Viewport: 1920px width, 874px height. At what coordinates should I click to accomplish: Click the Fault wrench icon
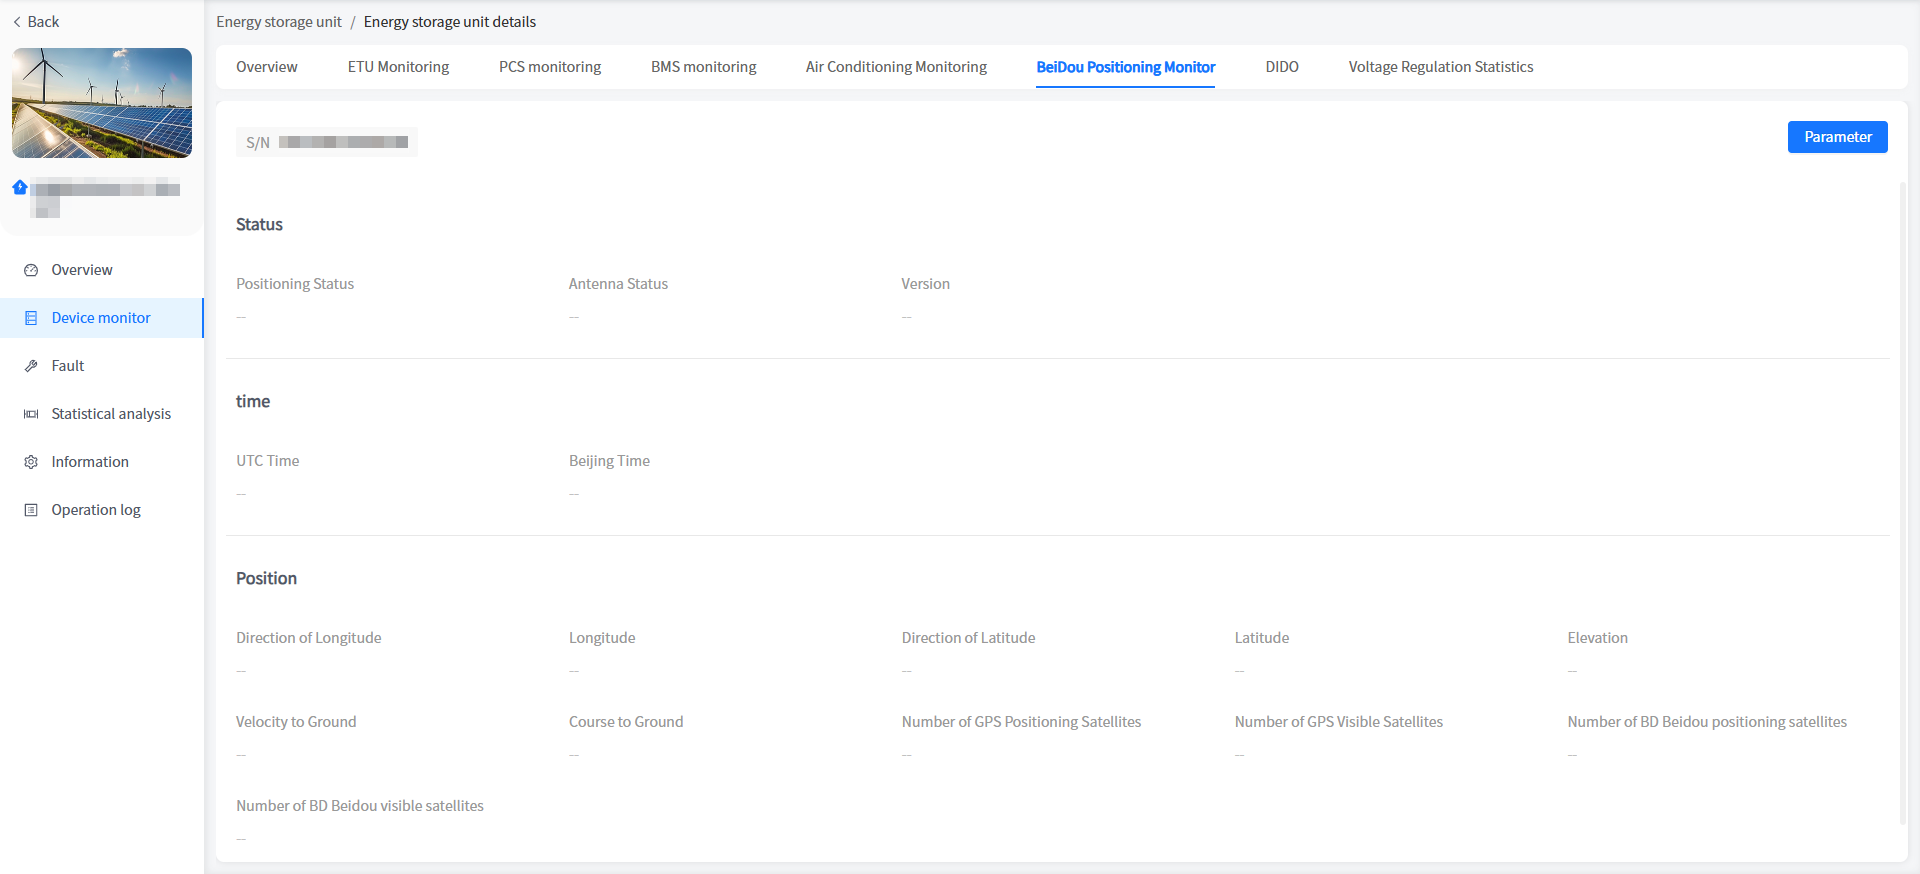click(x=31, y=366)
